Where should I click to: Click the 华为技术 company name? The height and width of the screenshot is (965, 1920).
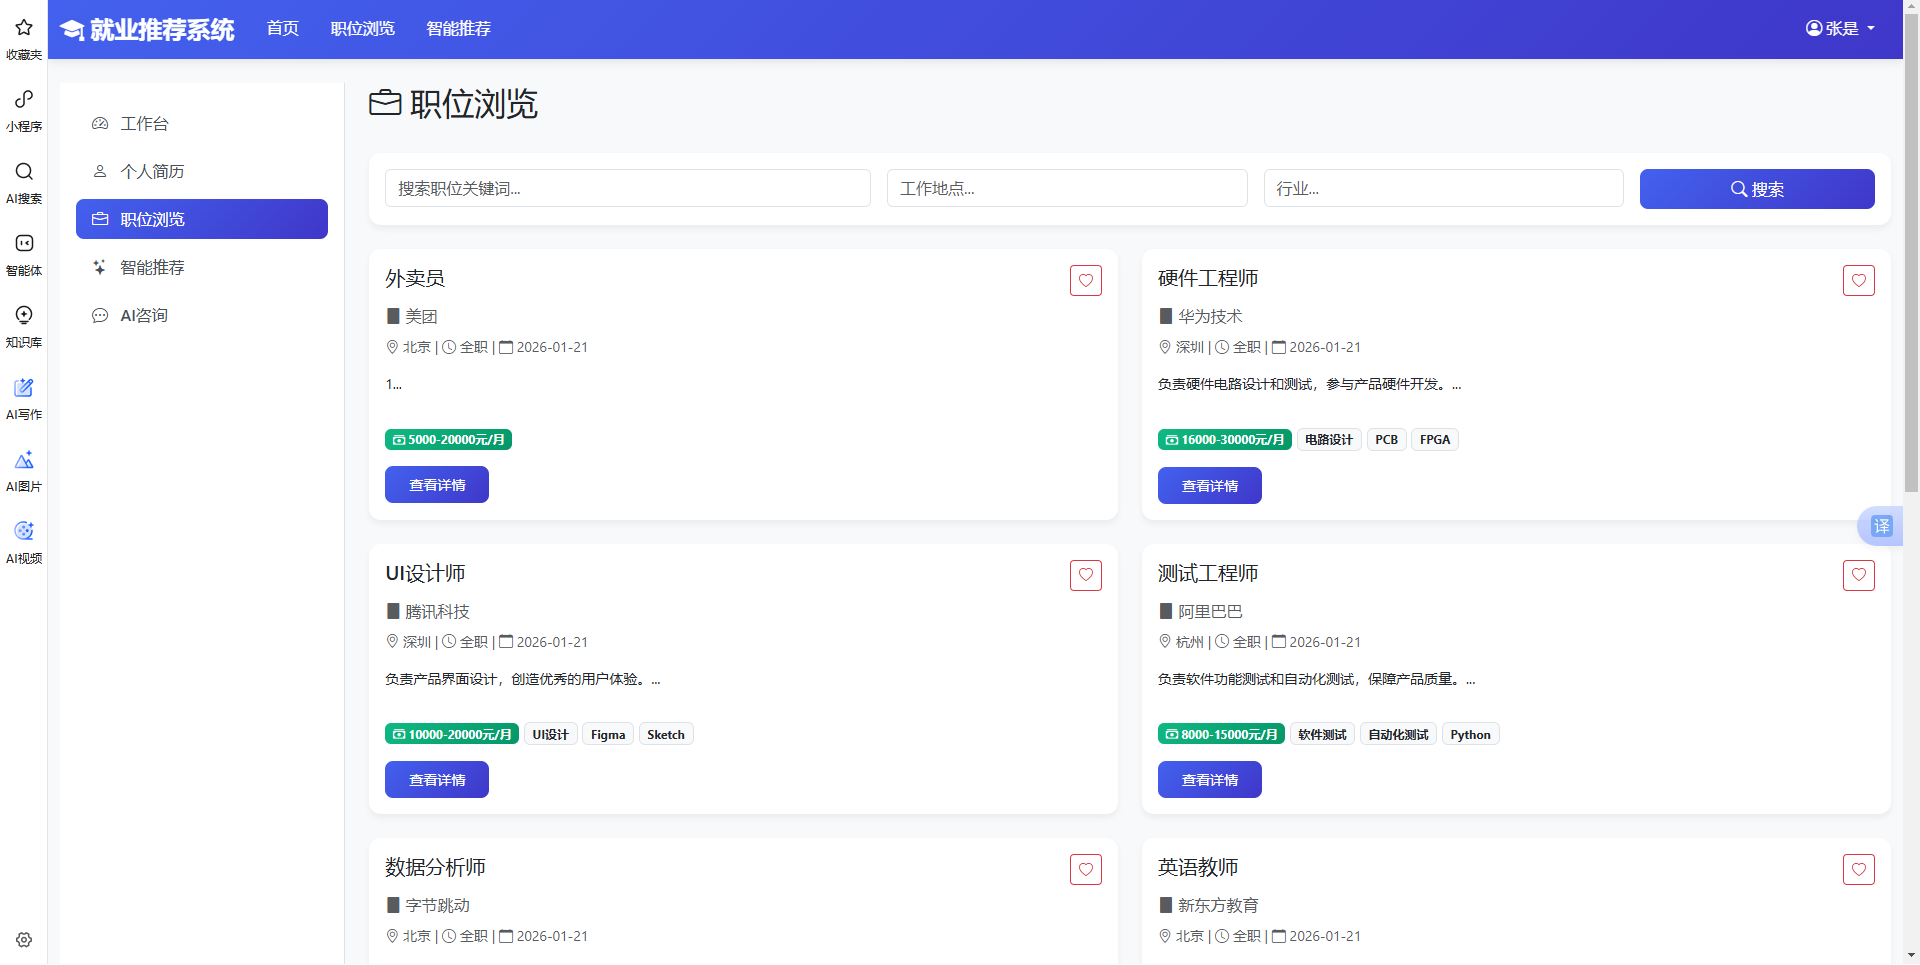(x=1210, y=317)
